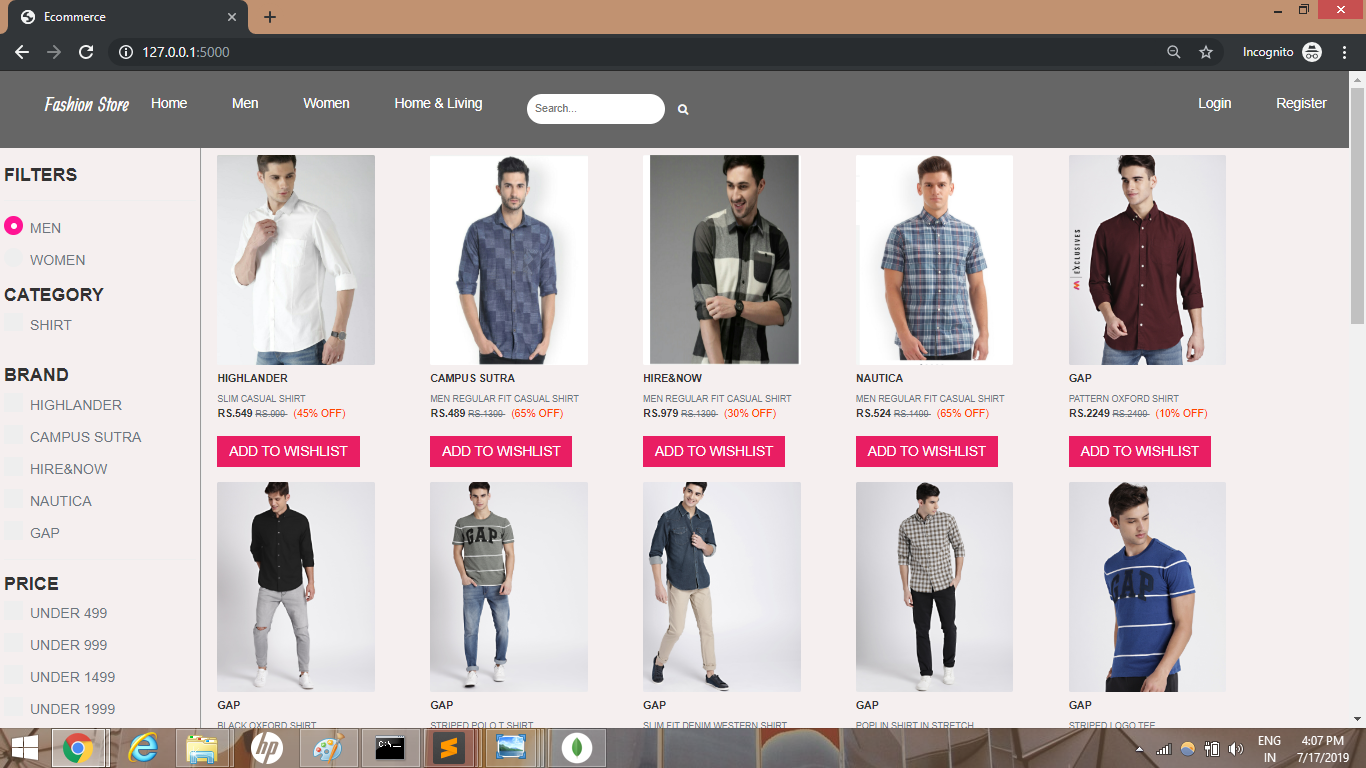Check the NAUTICA brand filter

pyautogui.click(x=13, y=499)
